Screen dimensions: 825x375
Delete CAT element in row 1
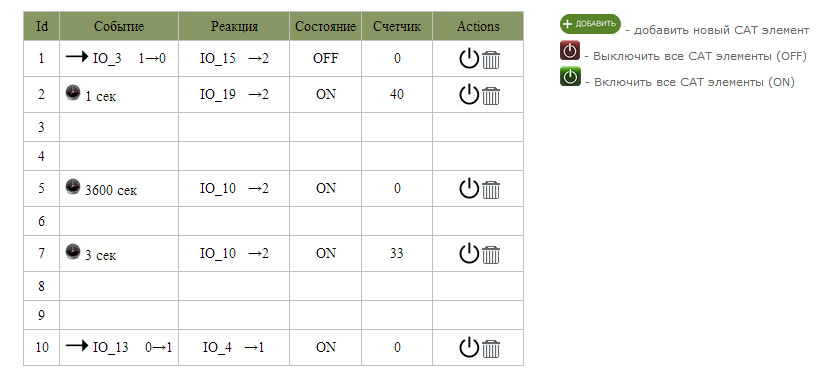pyautogui.click(x=491, y=60)
